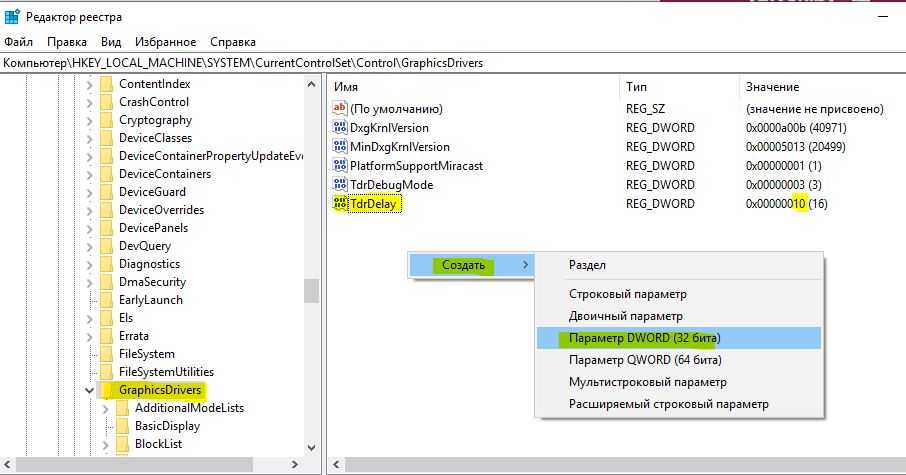Choose Расширяемый строковый параметр option

(x=679, y=404)
